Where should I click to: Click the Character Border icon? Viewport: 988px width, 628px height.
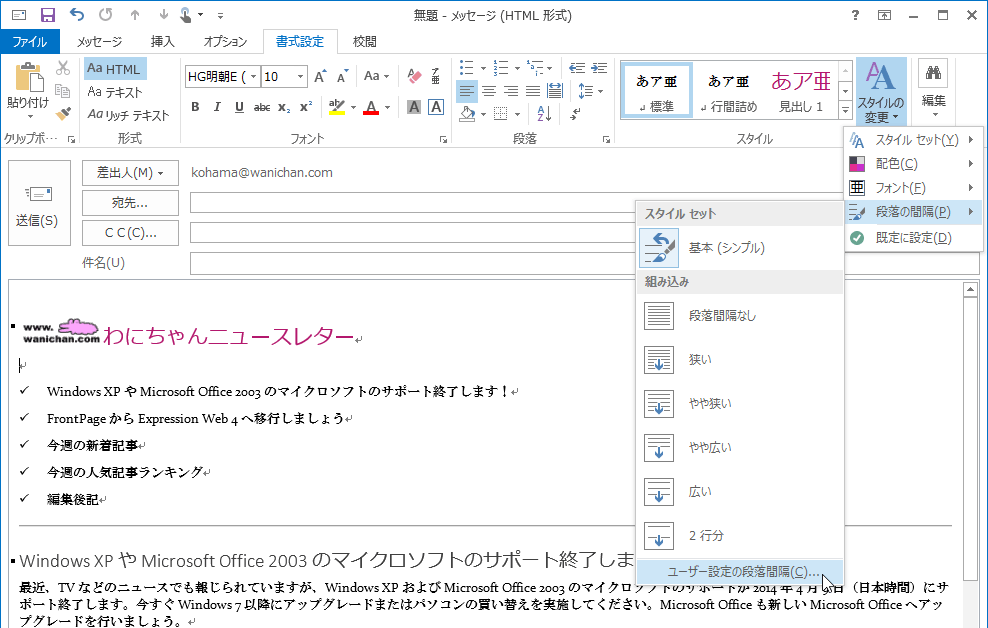click(436, 108)
